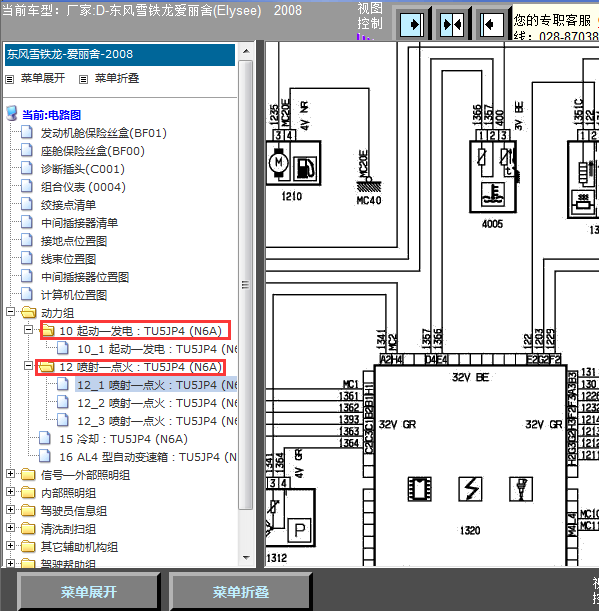This screenshot has height=611, width=599.
Task: Click the document icon for 计算机位置图
Action: tap(27, 294)
